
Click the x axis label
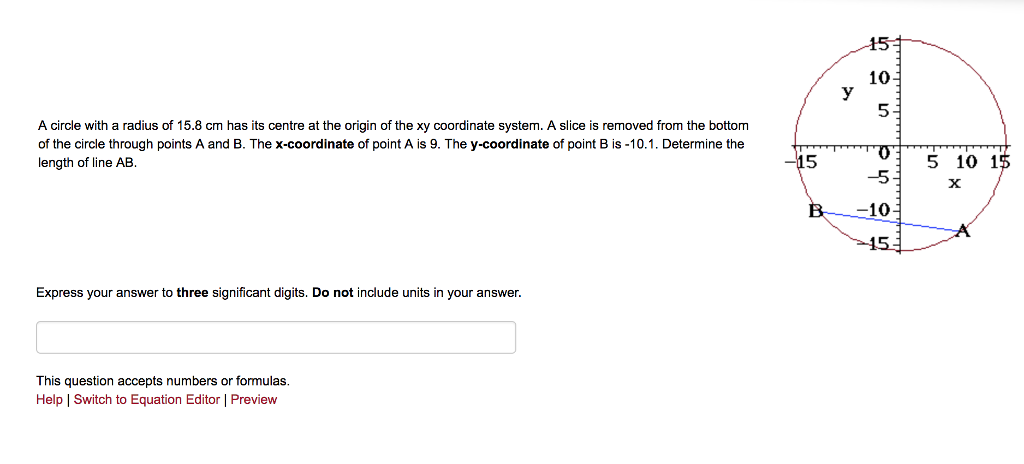pos(954,184)
